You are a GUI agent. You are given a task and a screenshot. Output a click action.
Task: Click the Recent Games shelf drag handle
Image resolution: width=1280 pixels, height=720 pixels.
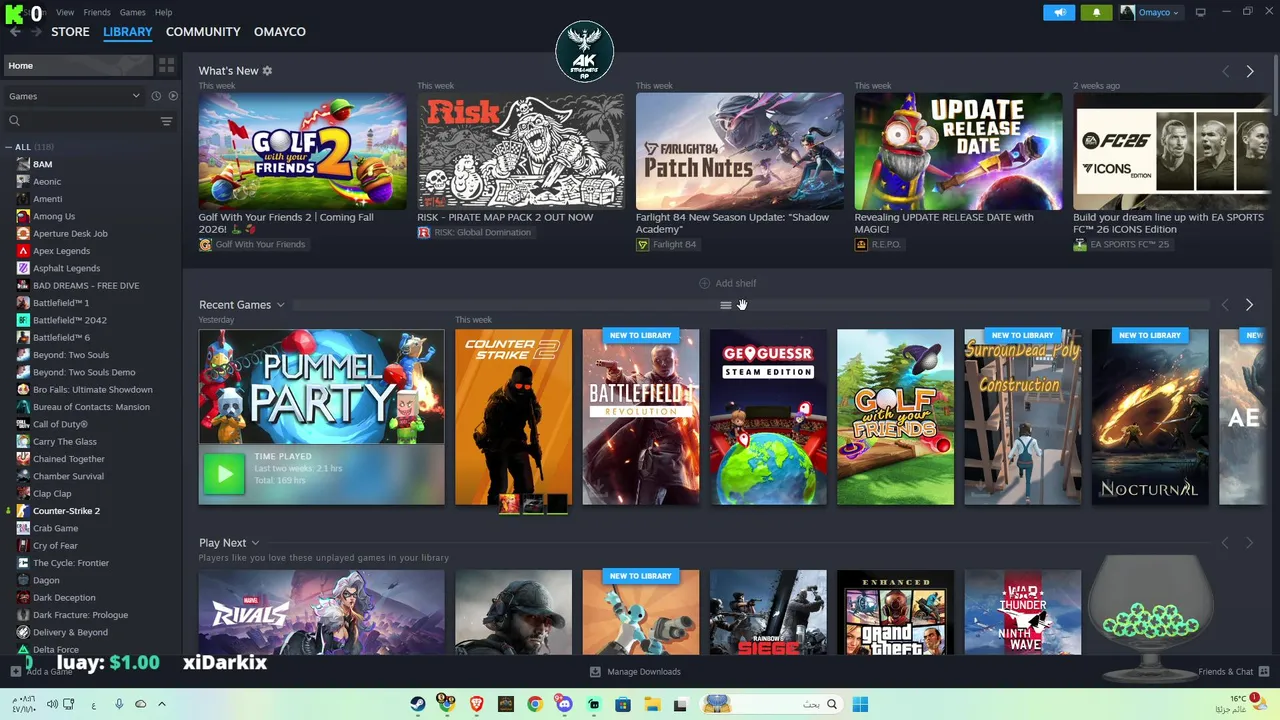[726, 305]
